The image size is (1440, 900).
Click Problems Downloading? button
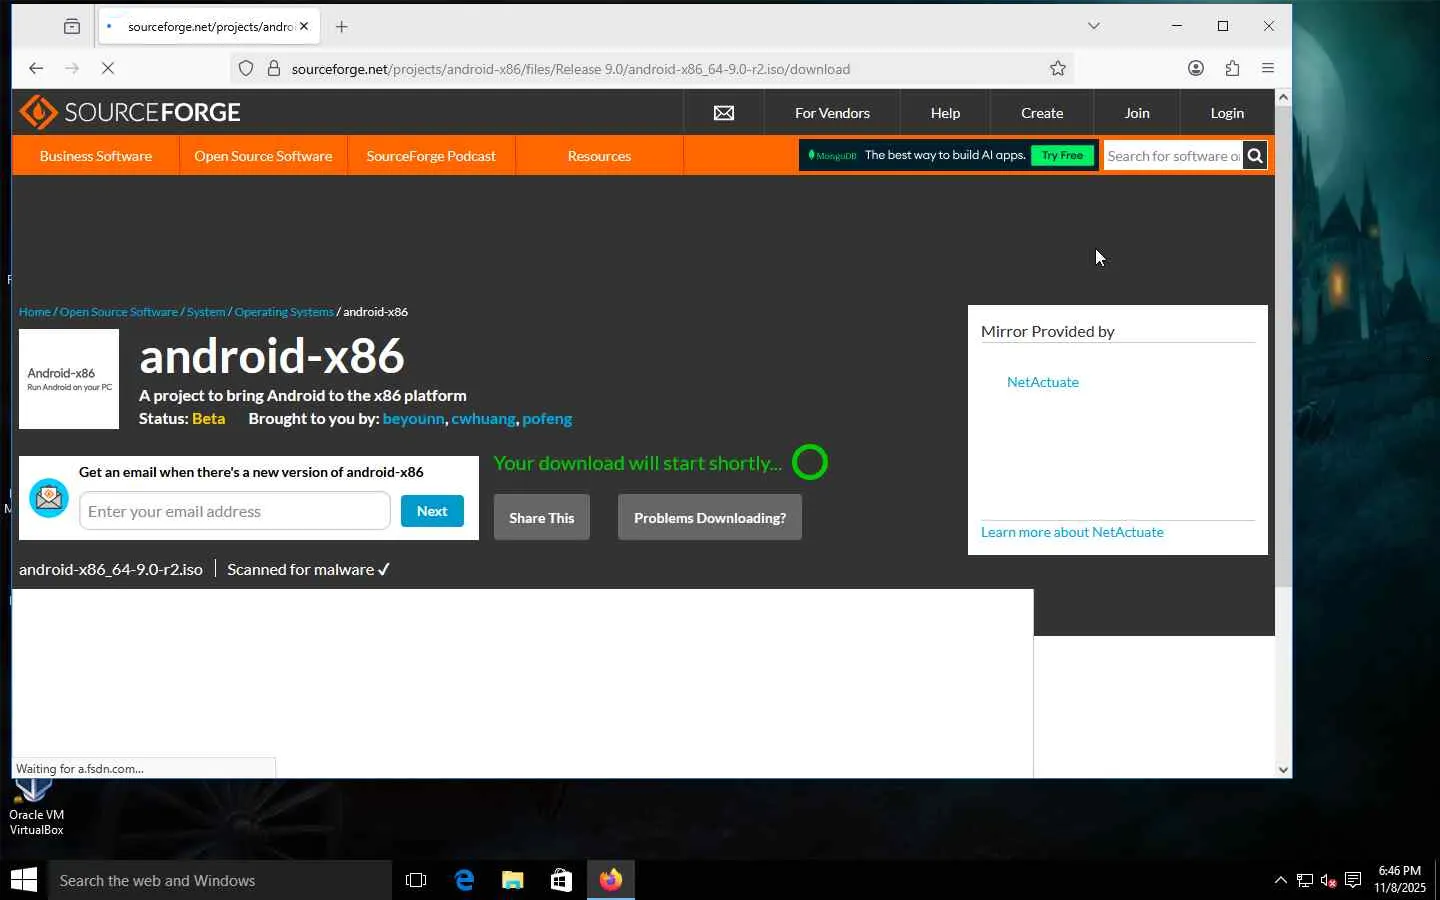(x=710, y=517)
